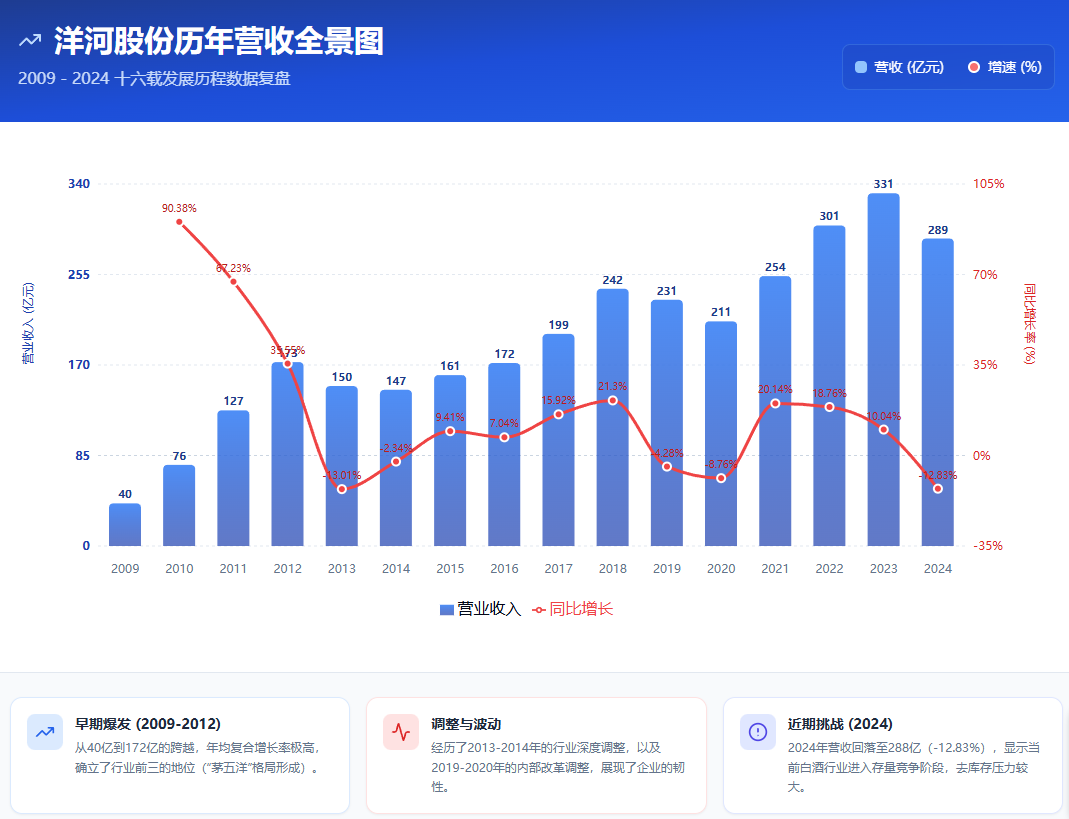This screenshot has width=1069, height=819.
Task: Click the 调整与波动 card heading
Action: [x=466, y=724]
